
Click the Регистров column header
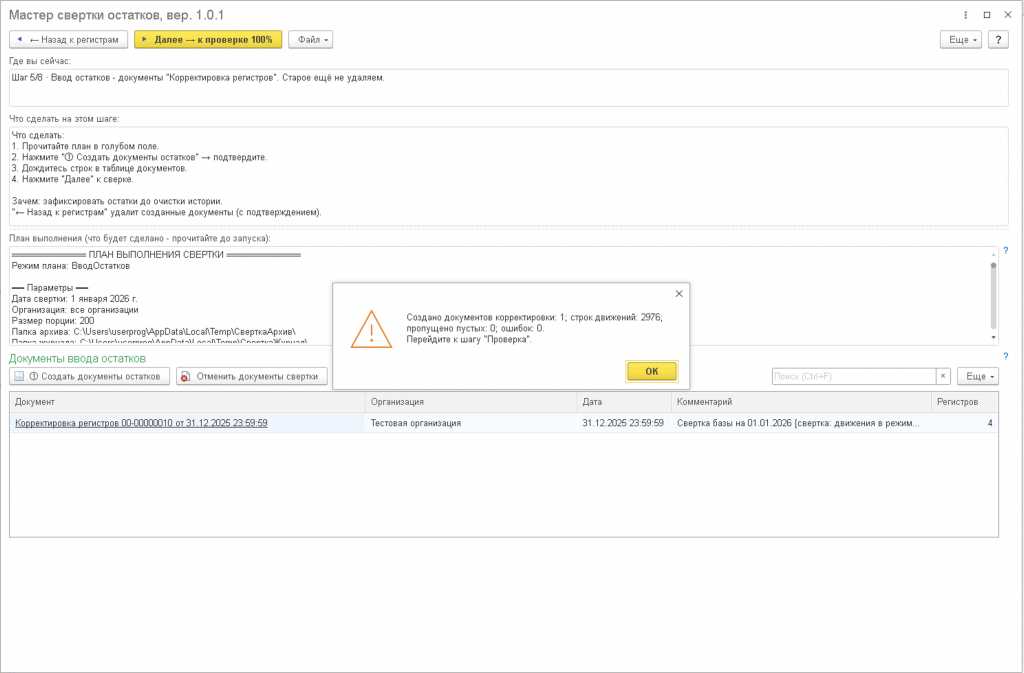click(965, 402)
